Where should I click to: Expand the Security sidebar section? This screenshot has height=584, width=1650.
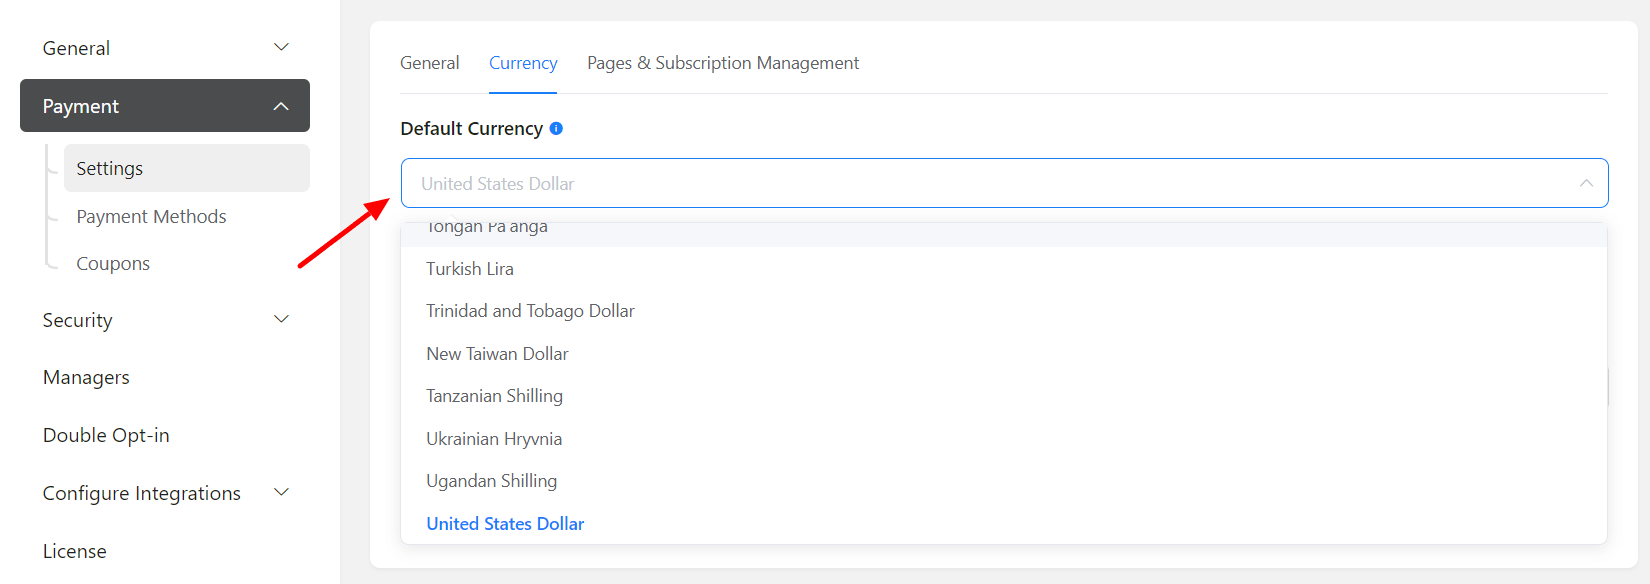pyautogui.click(x=281, y=319)
